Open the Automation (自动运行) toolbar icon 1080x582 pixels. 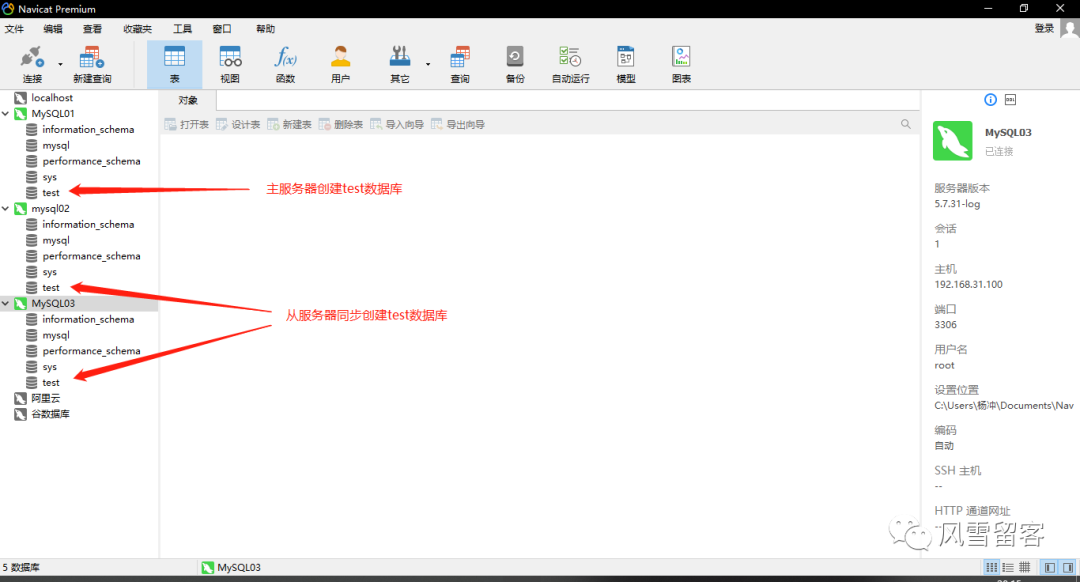point(570,65)
